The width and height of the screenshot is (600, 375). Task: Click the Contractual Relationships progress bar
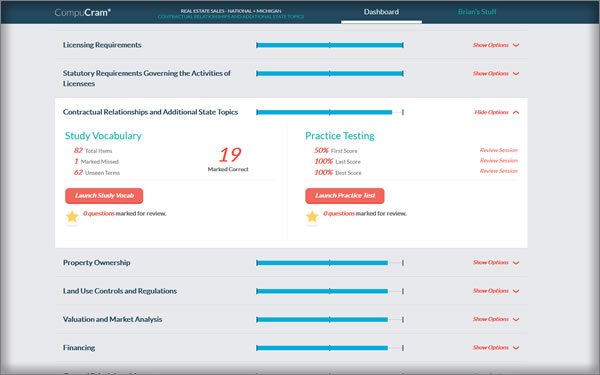pos(329,112)
